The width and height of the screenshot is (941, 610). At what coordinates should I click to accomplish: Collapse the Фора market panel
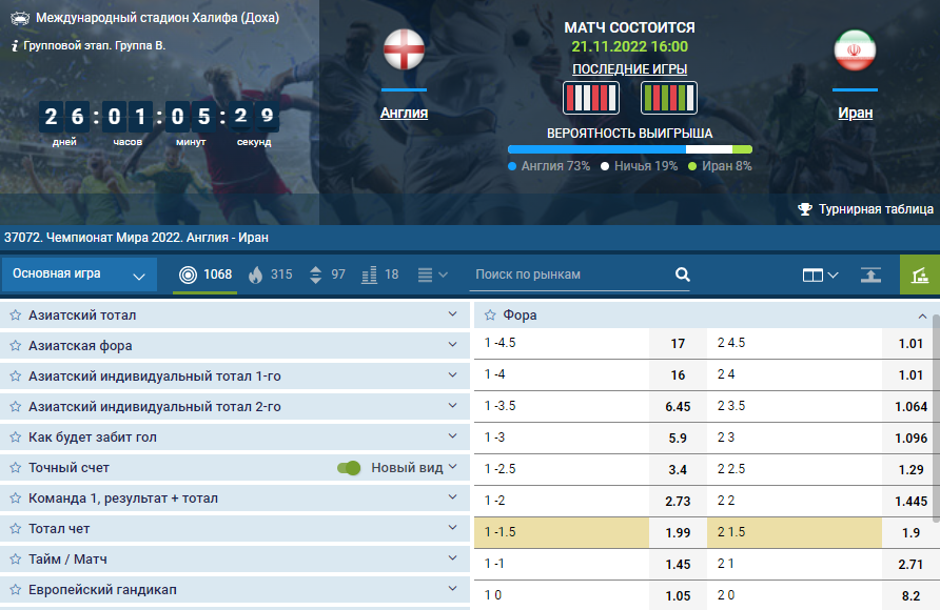click(922, 316)
